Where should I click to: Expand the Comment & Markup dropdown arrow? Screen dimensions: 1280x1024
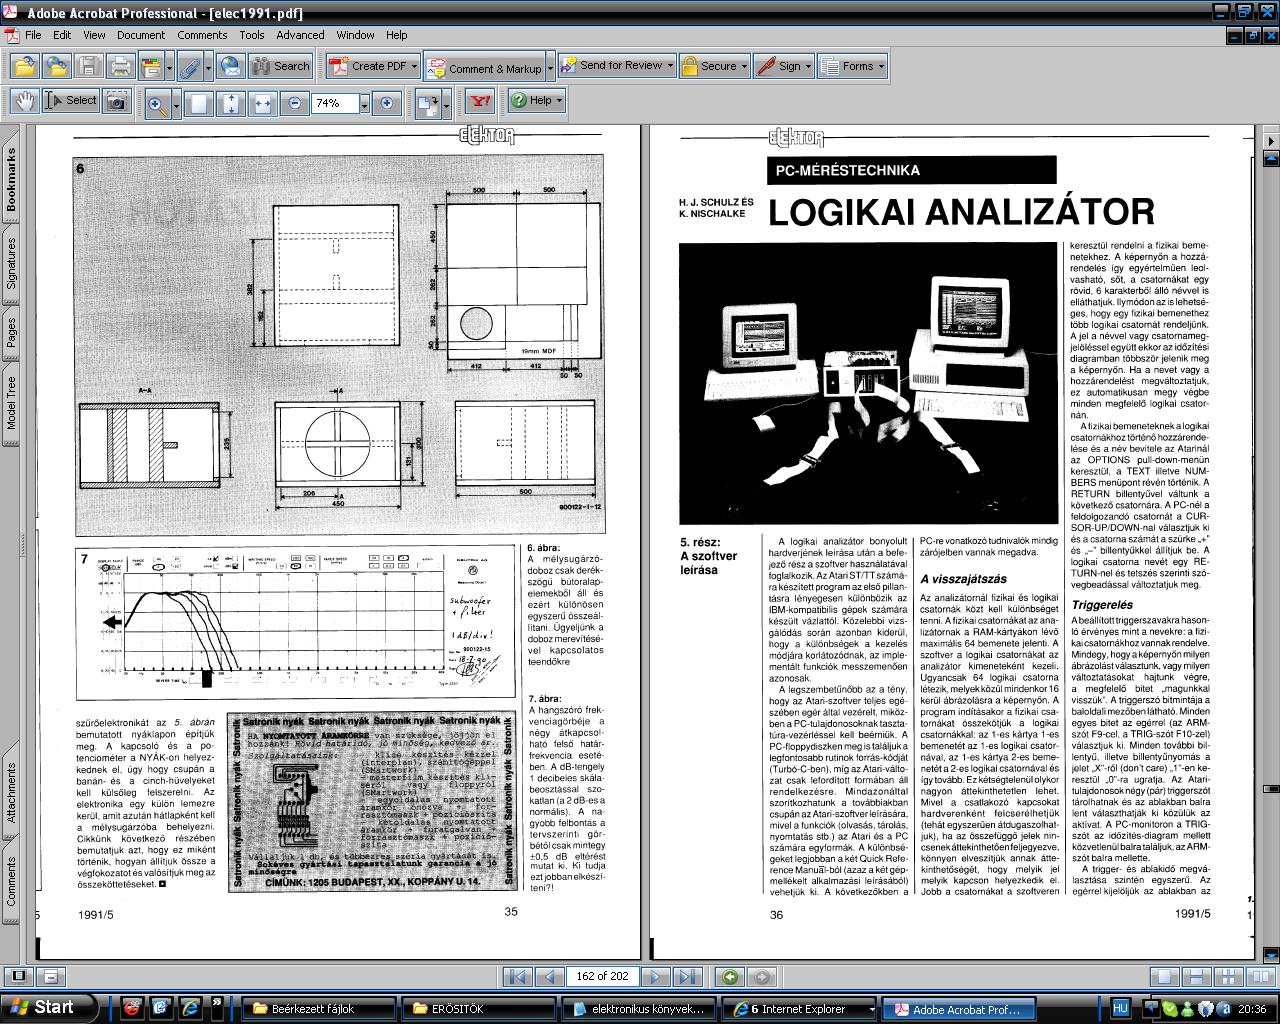[x=549, y=69]
